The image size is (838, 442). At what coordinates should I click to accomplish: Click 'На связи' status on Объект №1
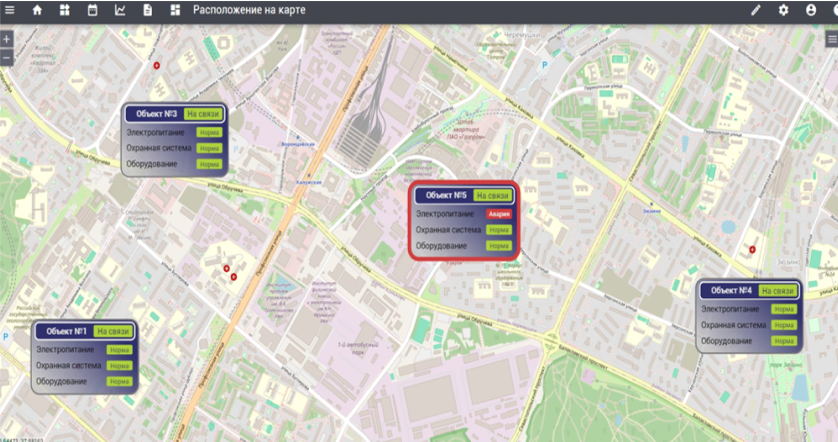tap(113, 331)
